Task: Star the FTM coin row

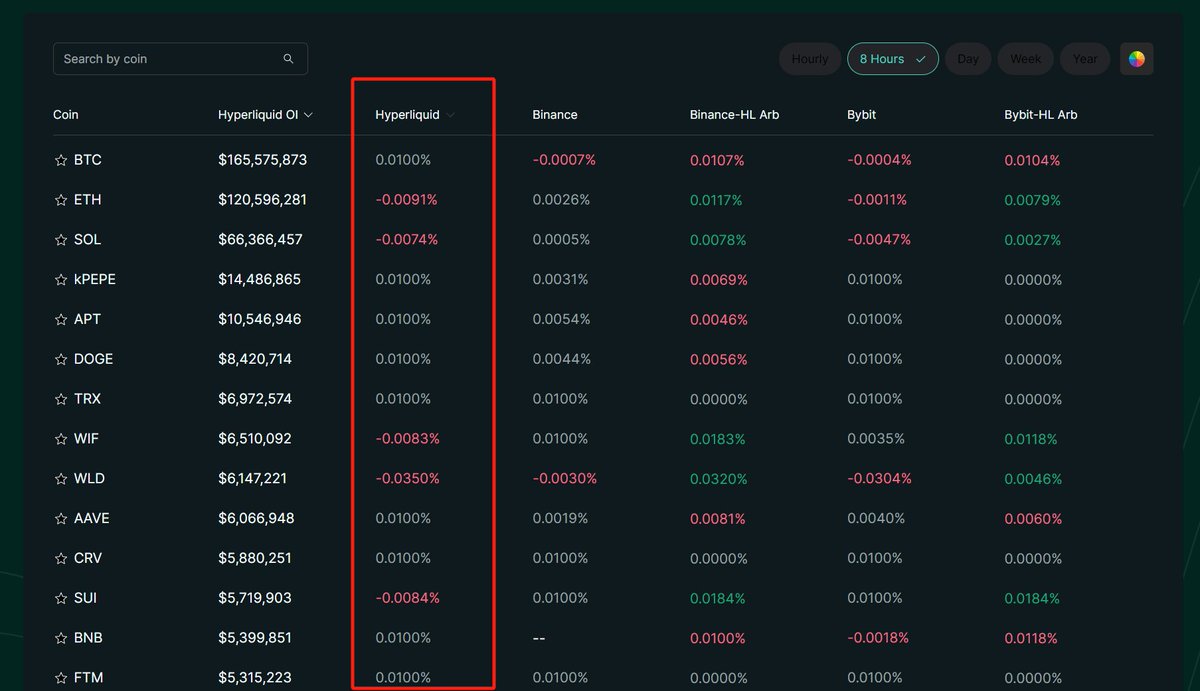Action: point(60,678)
